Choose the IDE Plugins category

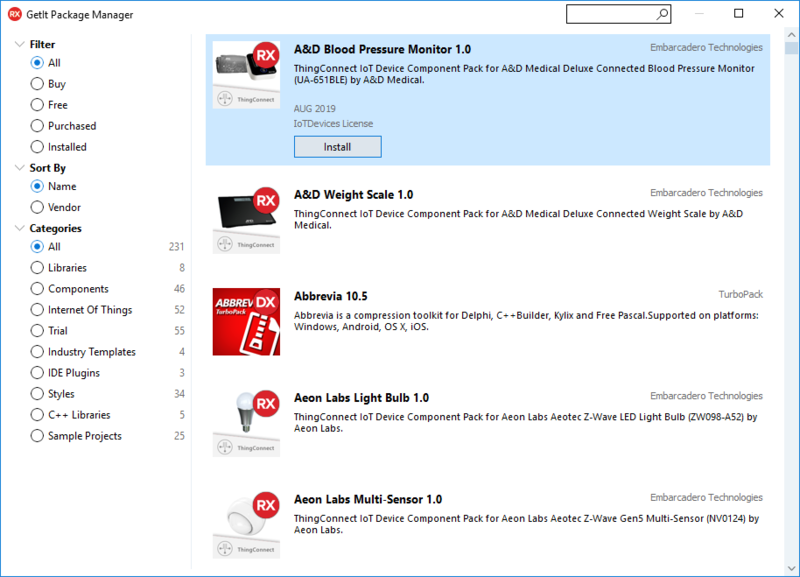[x=37, y=372]
